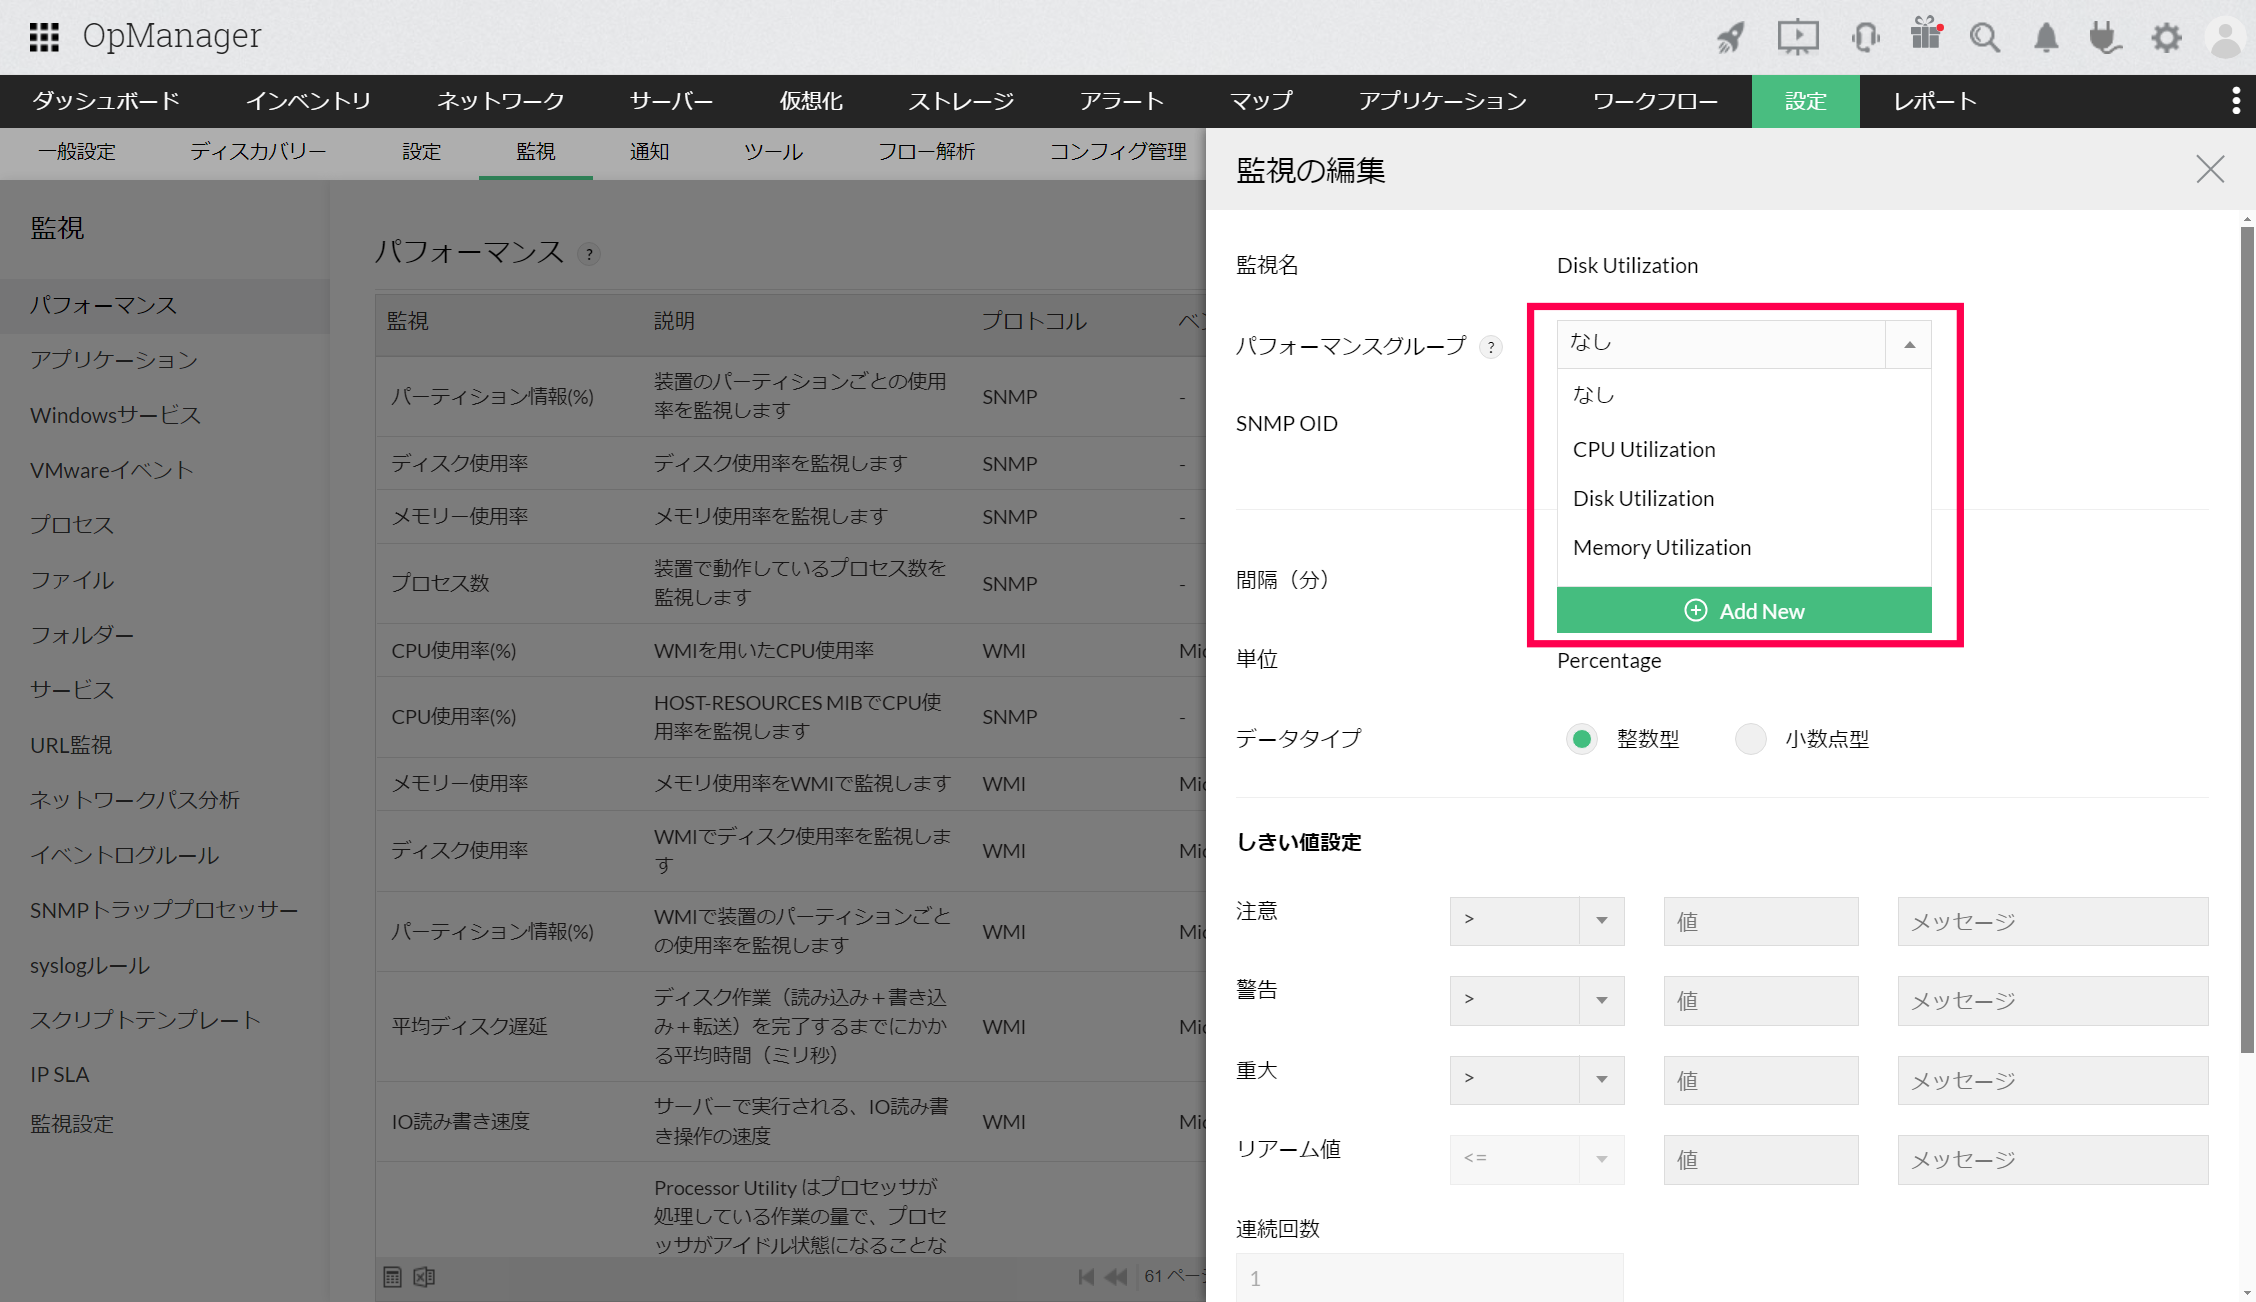Open the Windowsサービス sidebar link
Screen dimensions: 2256x1302
tap(115, 415)
